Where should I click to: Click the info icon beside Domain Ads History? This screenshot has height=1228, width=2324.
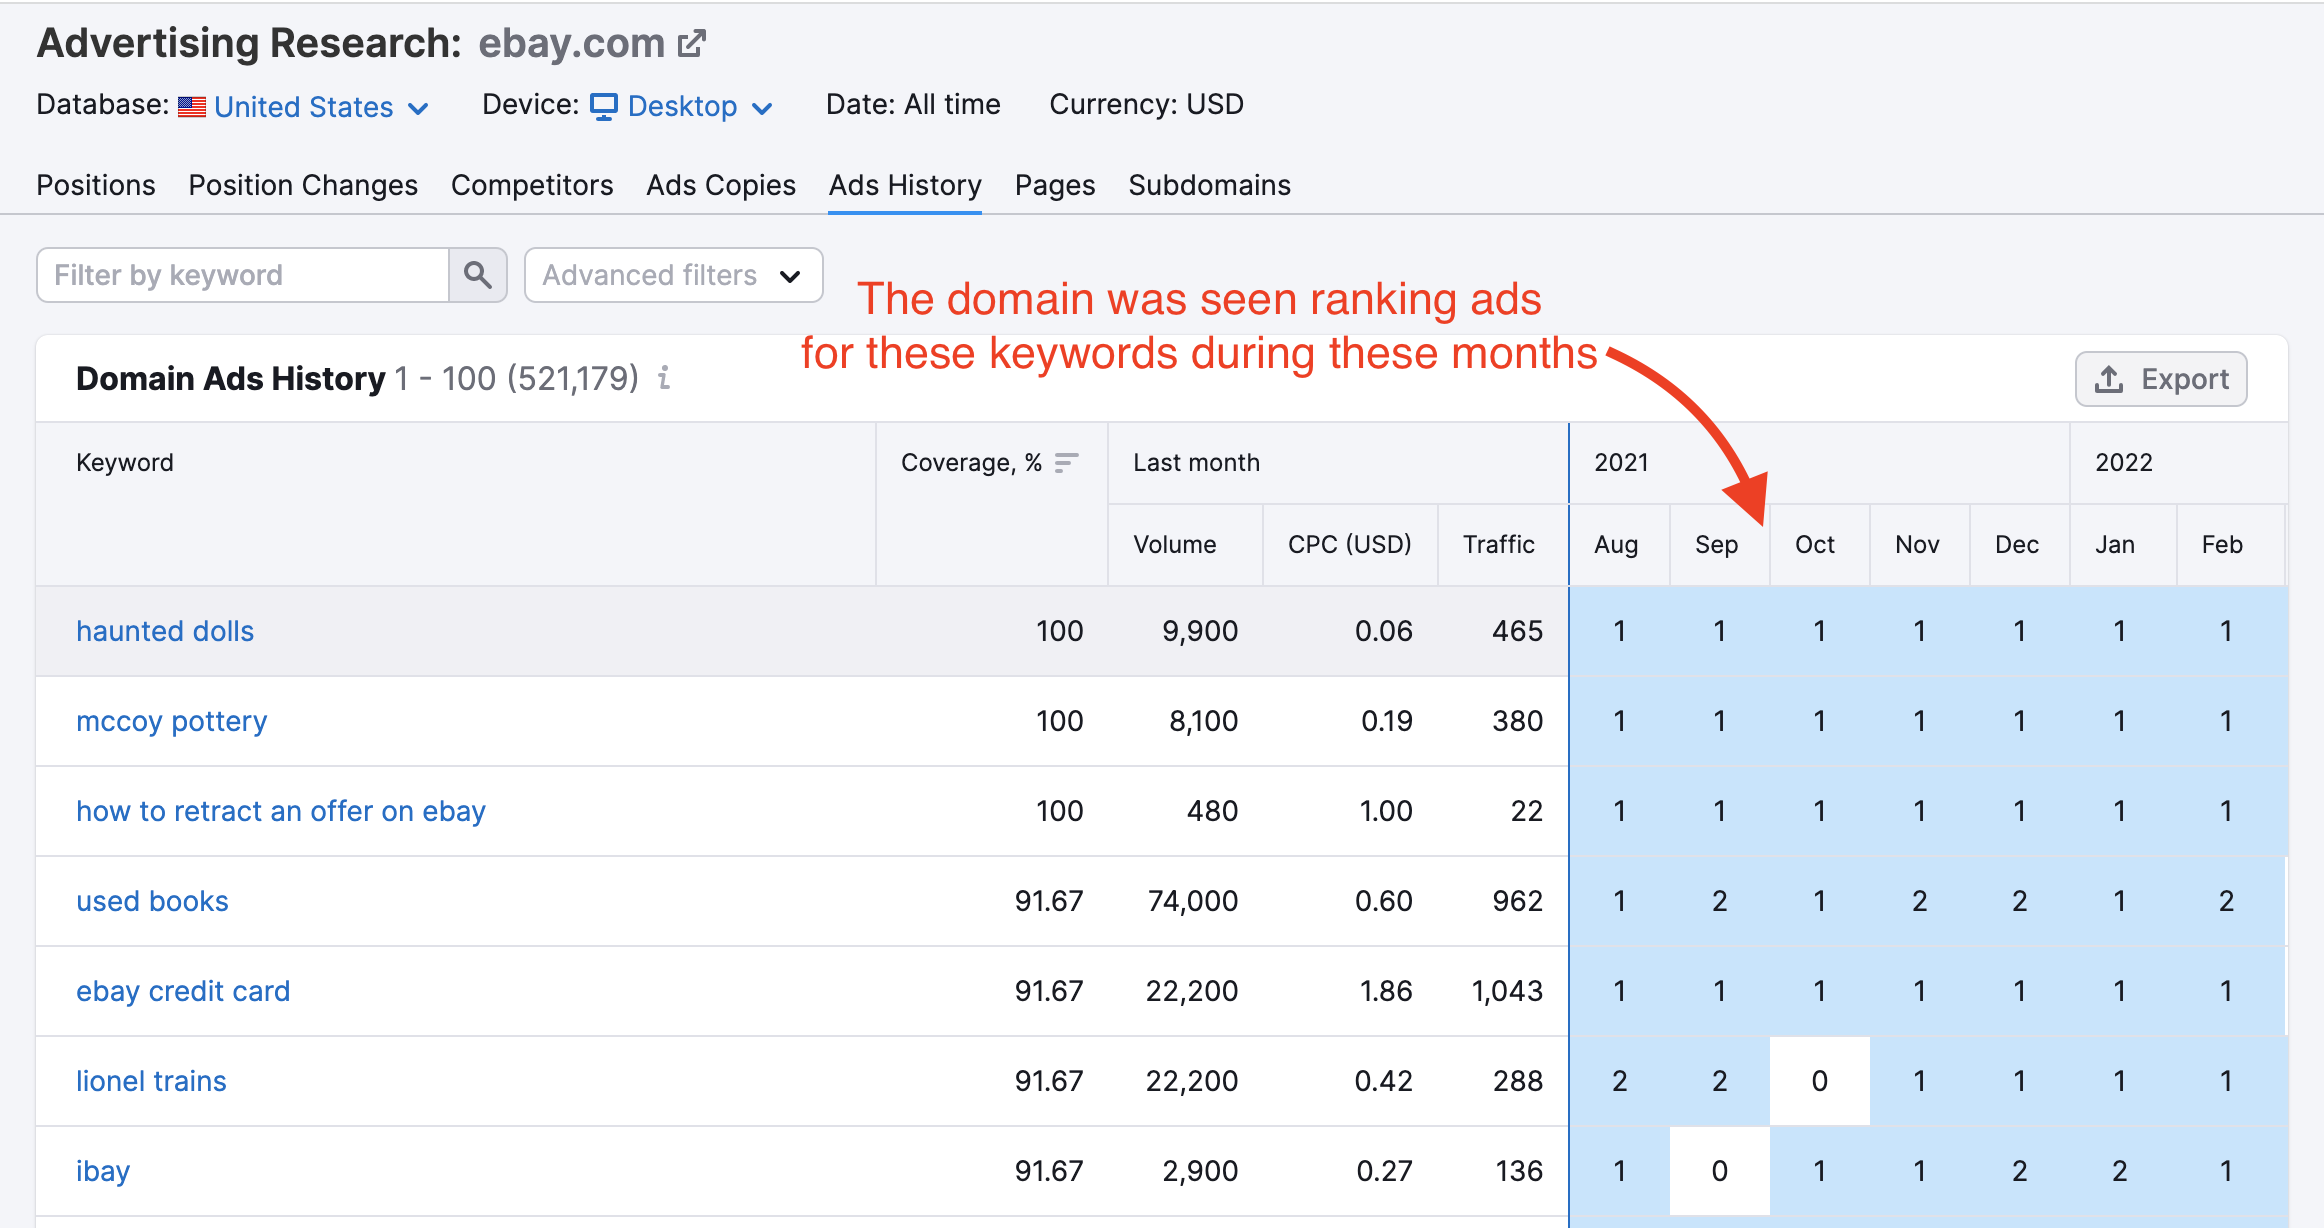(664, 378)
